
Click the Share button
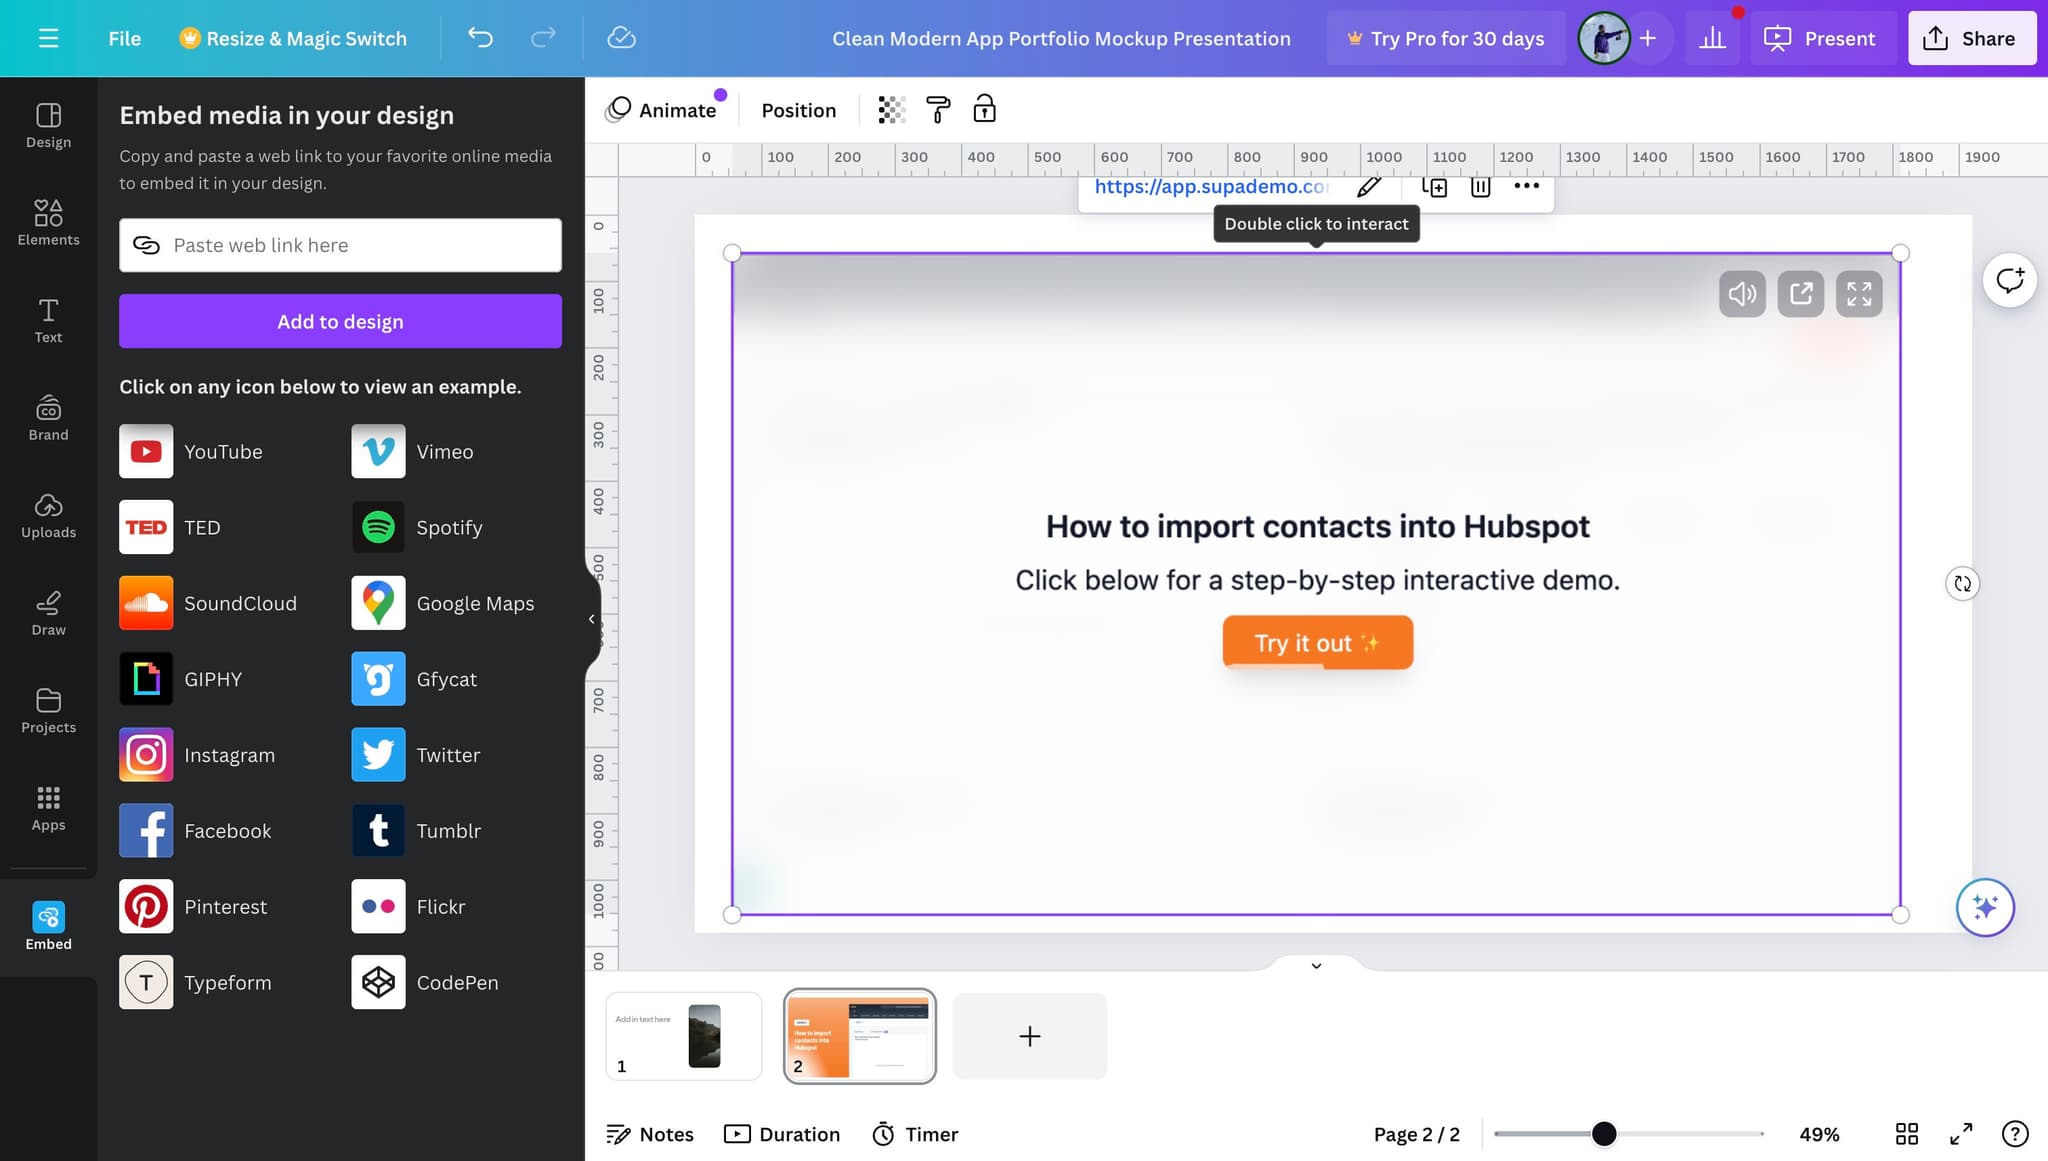pyautogui.click(x=1971, y=38)
